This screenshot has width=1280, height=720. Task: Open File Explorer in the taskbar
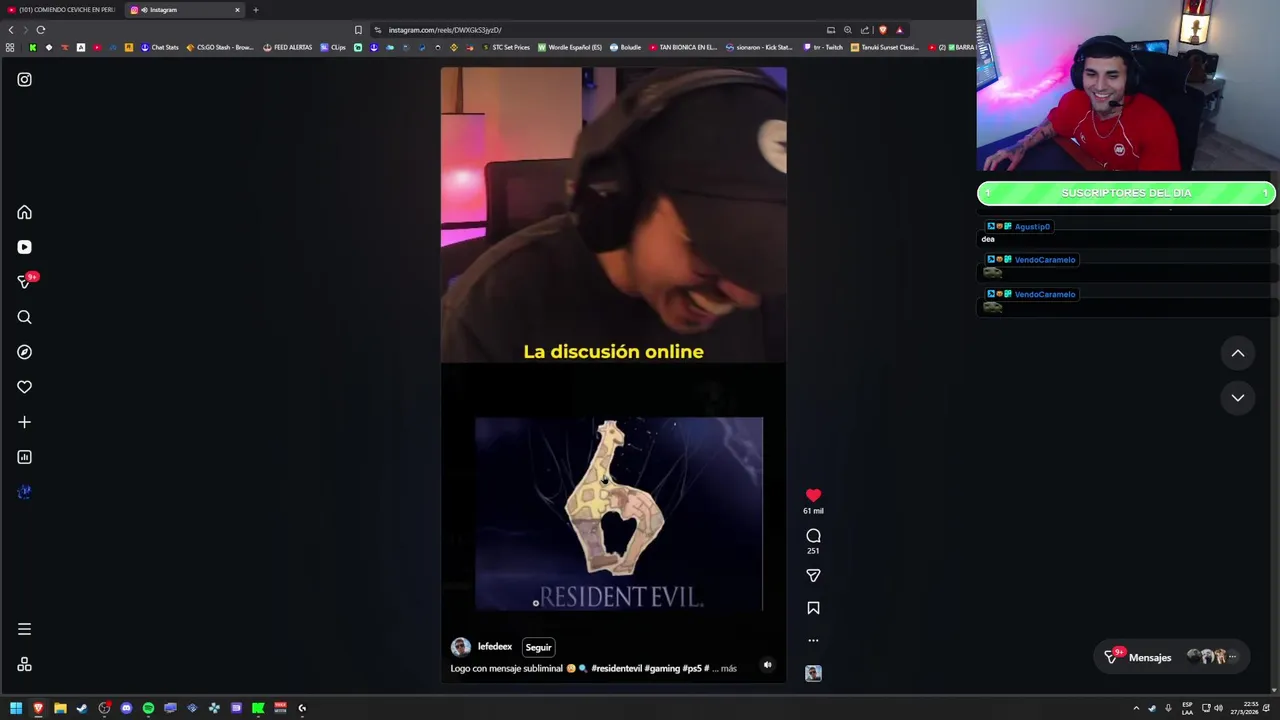(60, 708)
